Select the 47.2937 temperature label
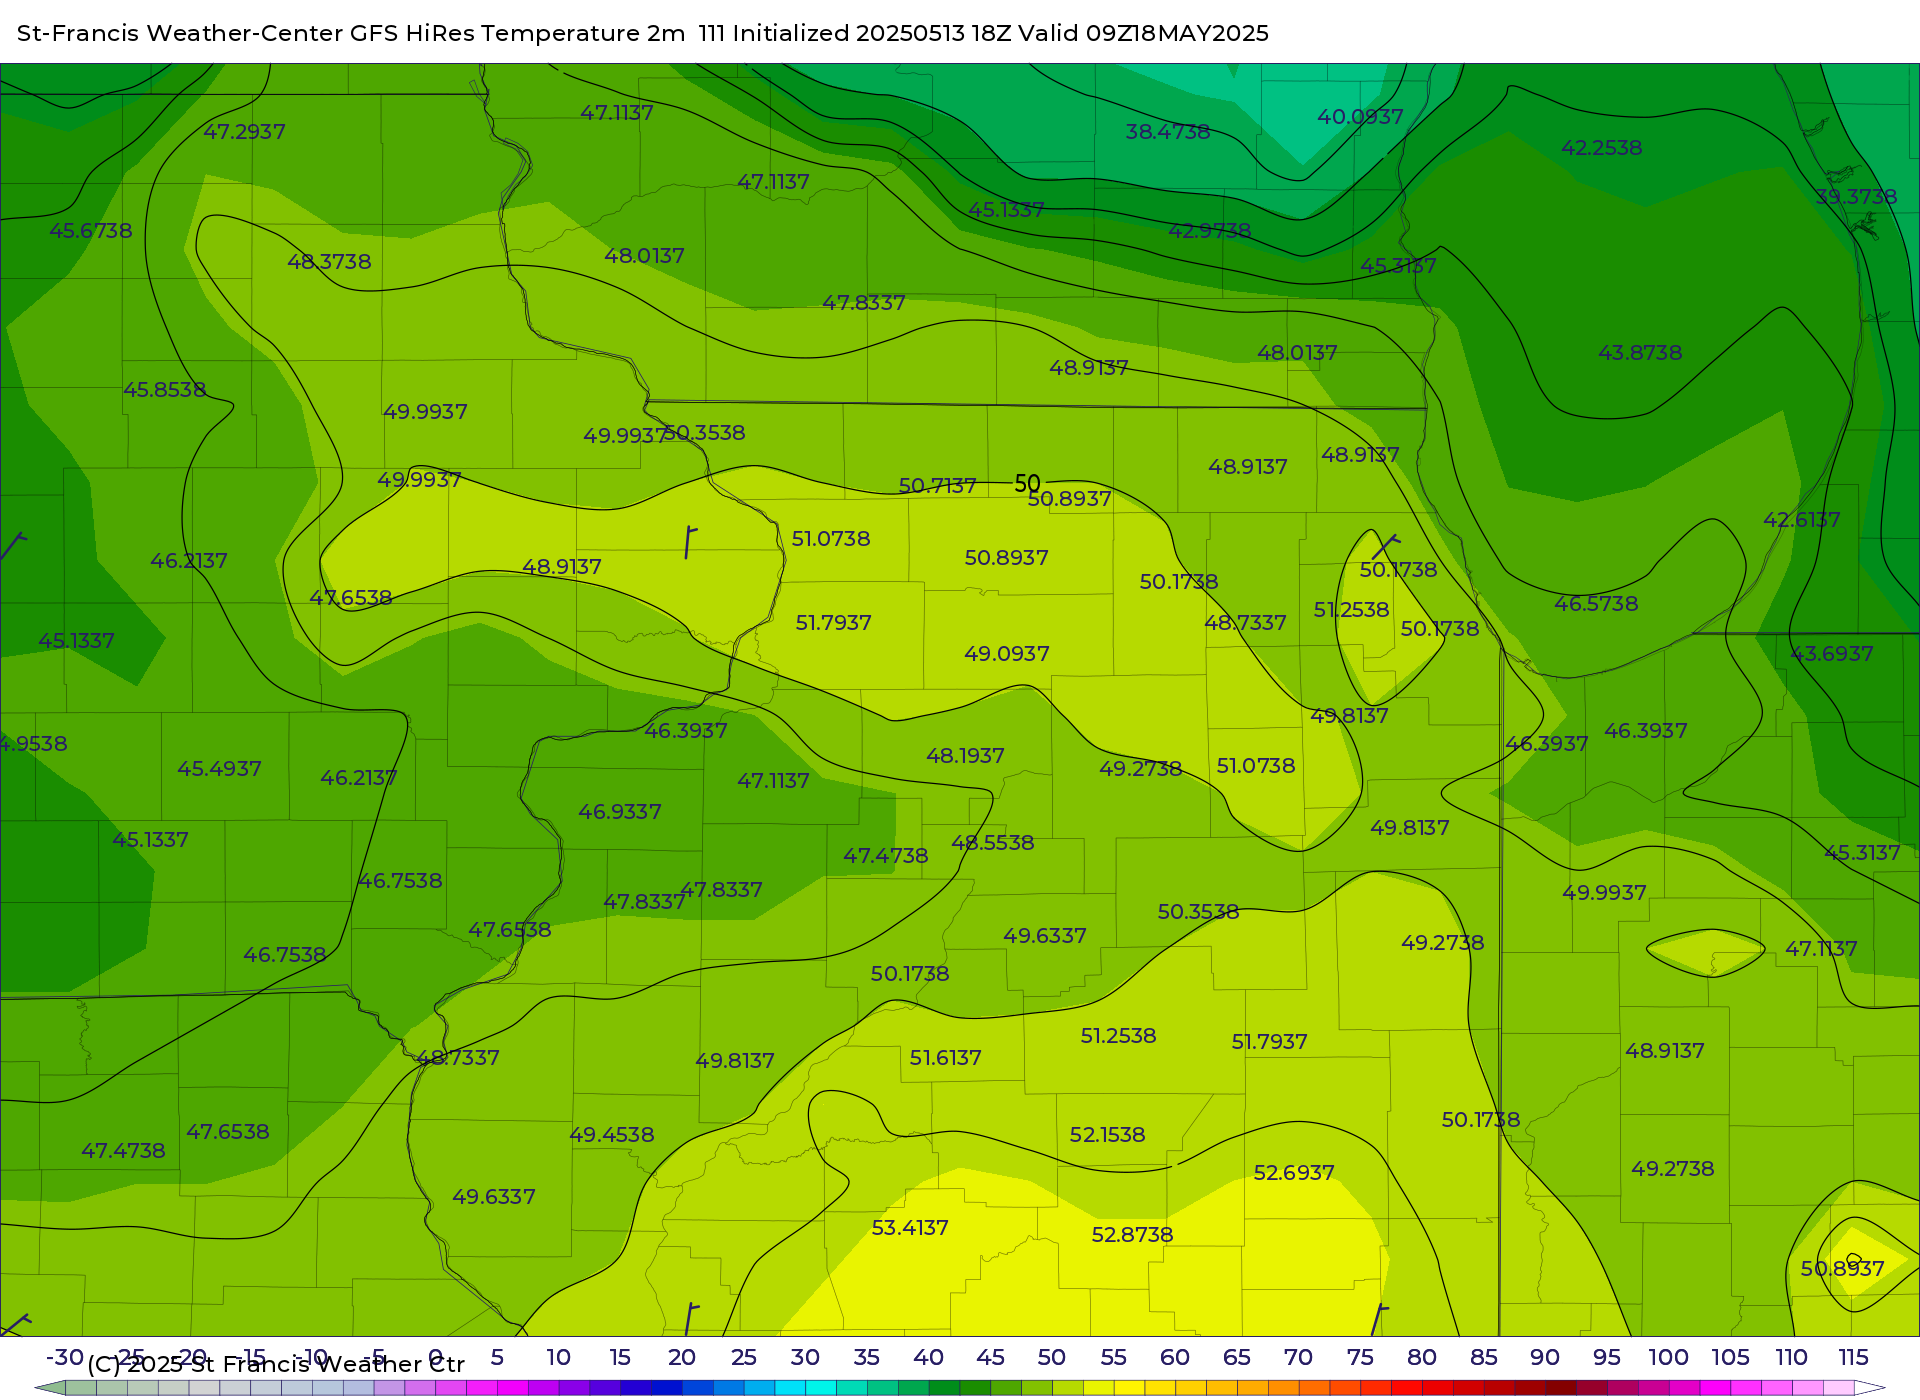Viewport: 1920px width, 1400px height. (x=244, y=132)
